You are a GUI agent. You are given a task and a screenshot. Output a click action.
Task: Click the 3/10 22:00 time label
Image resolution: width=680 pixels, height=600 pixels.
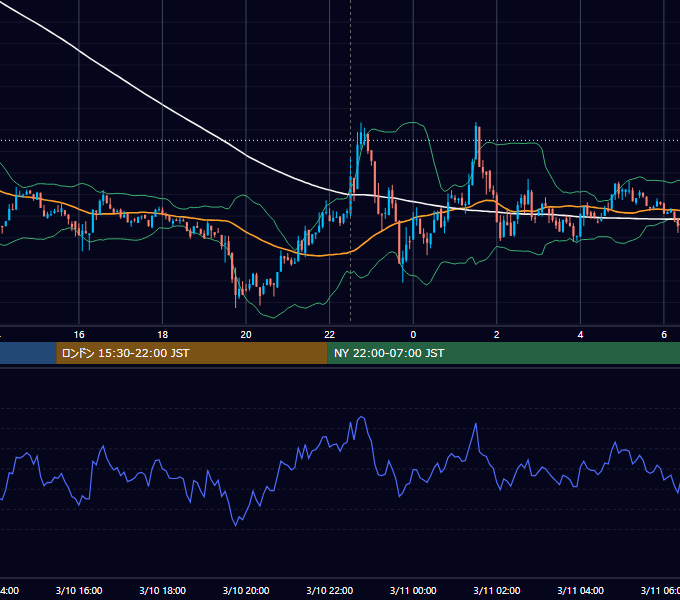click(x=330, y=591)
